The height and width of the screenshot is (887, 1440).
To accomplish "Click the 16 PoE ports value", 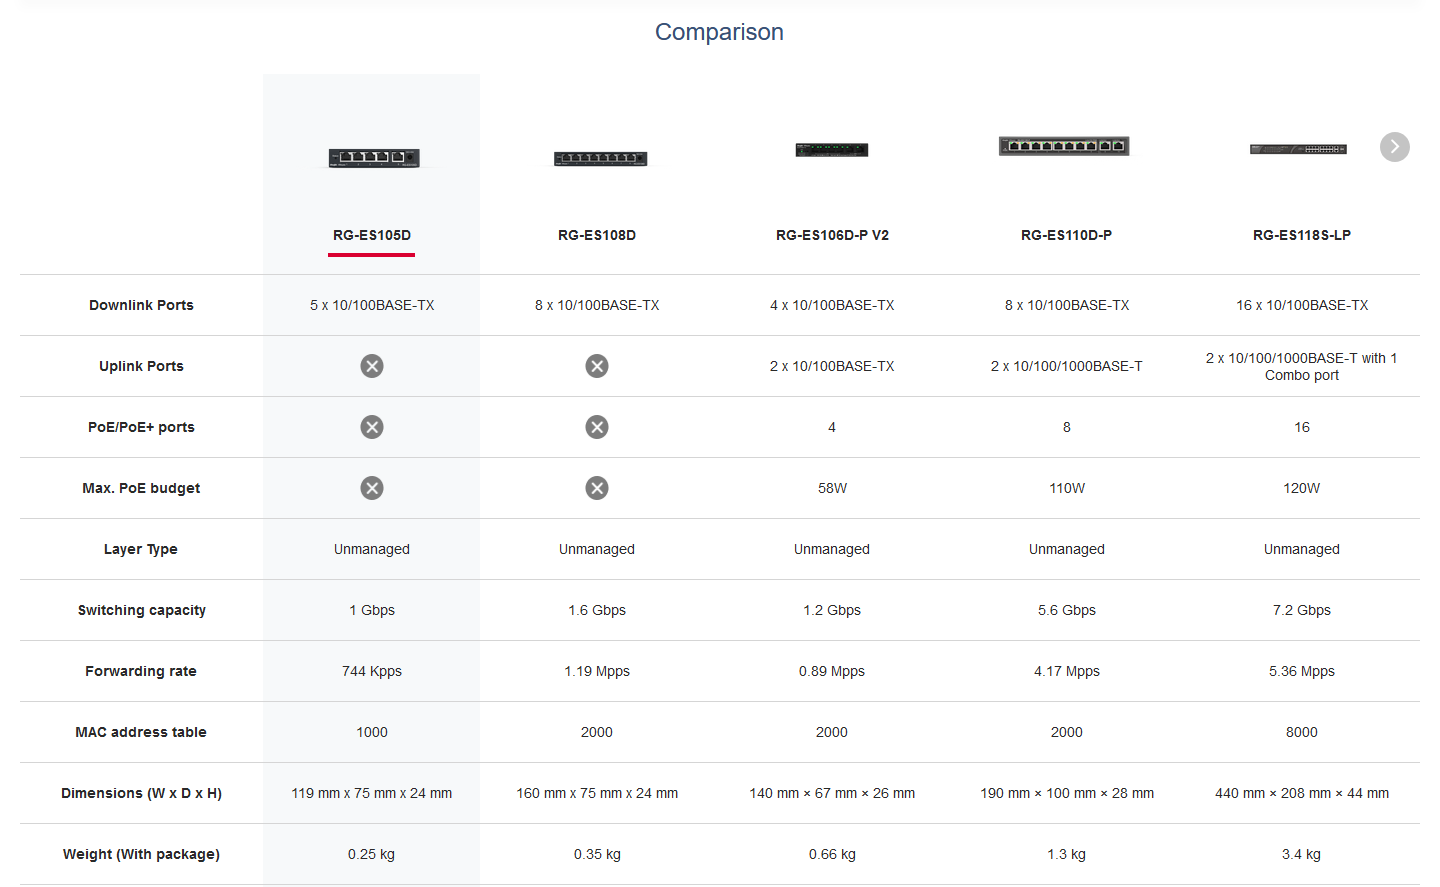I will [x=1302, y=427].
